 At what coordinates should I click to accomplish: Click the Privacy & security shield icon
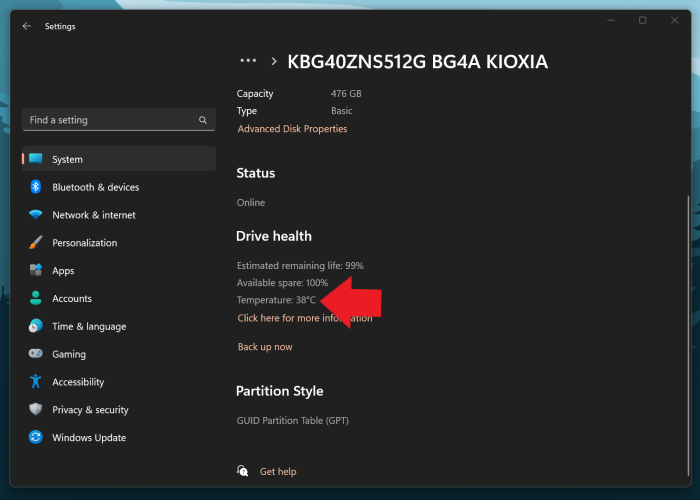coord(36,409)
